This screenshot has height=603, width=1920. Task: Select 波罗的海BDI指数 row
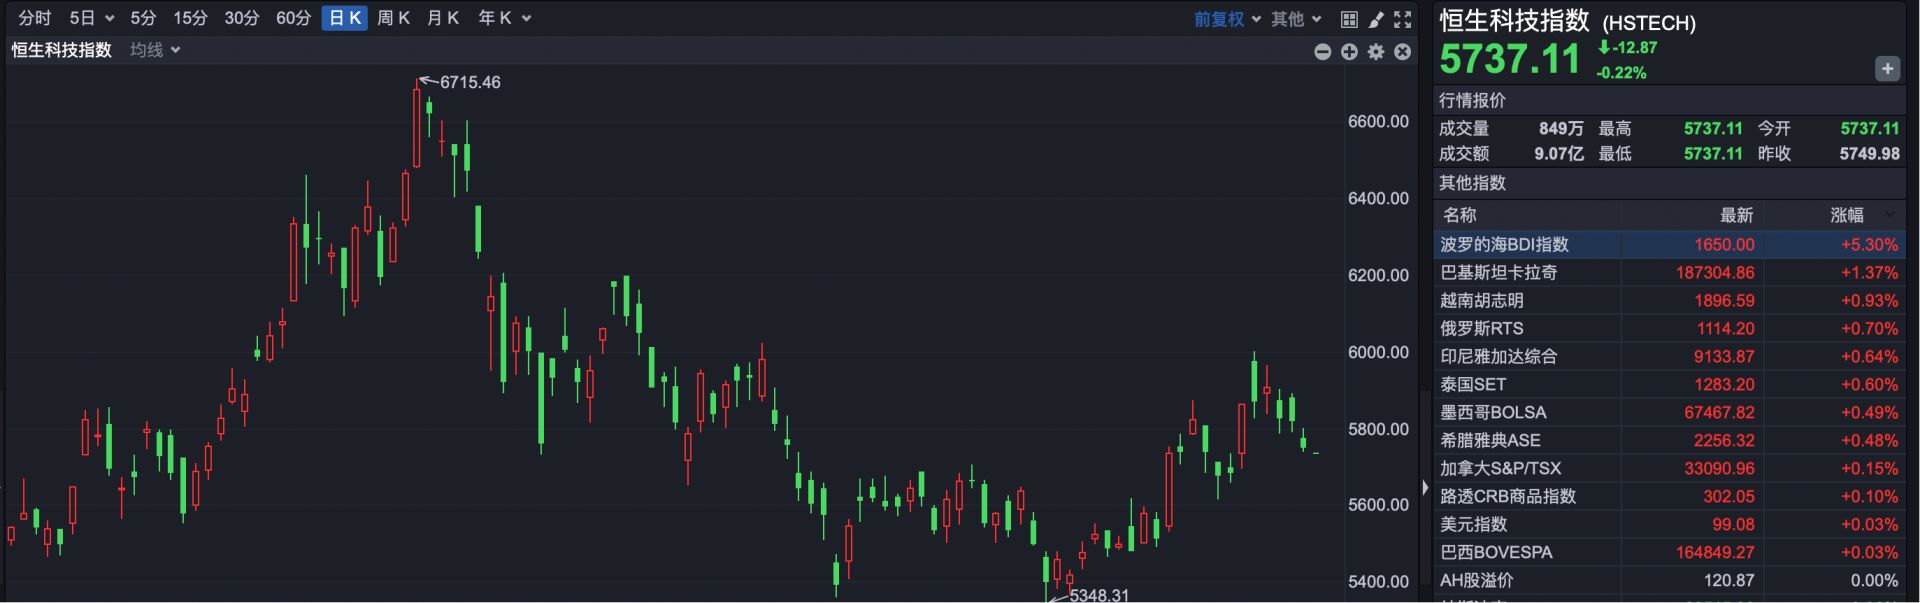1504,245
